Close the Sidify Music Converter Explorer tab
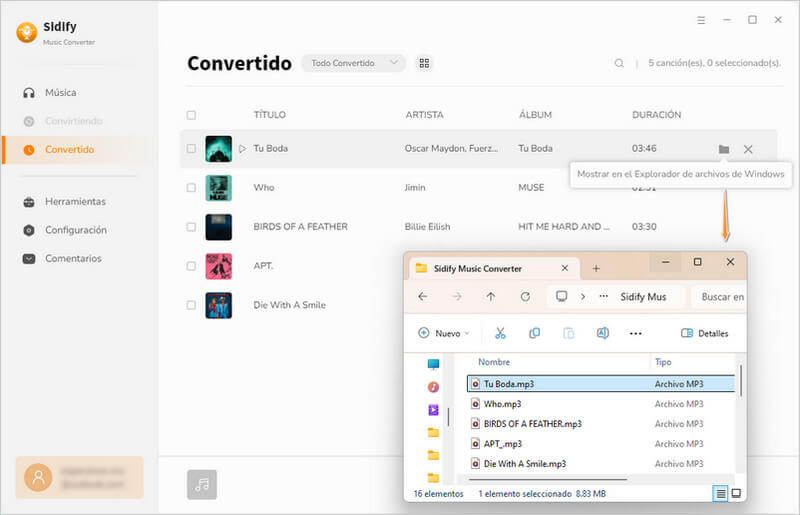Screen dimensions: 800x515 [565, 268]
